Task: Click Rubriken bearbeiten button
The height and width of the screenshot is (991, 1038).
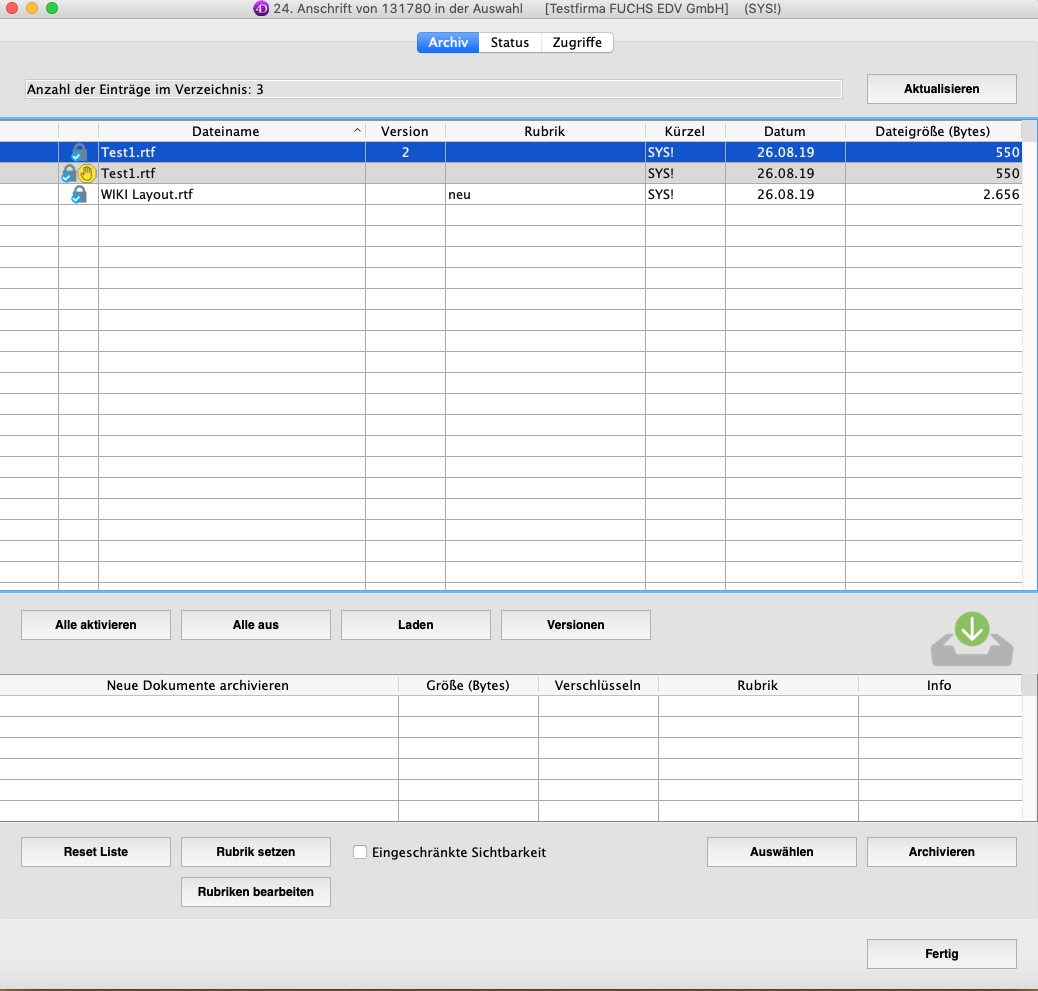Action: click(x=255, y=892)
